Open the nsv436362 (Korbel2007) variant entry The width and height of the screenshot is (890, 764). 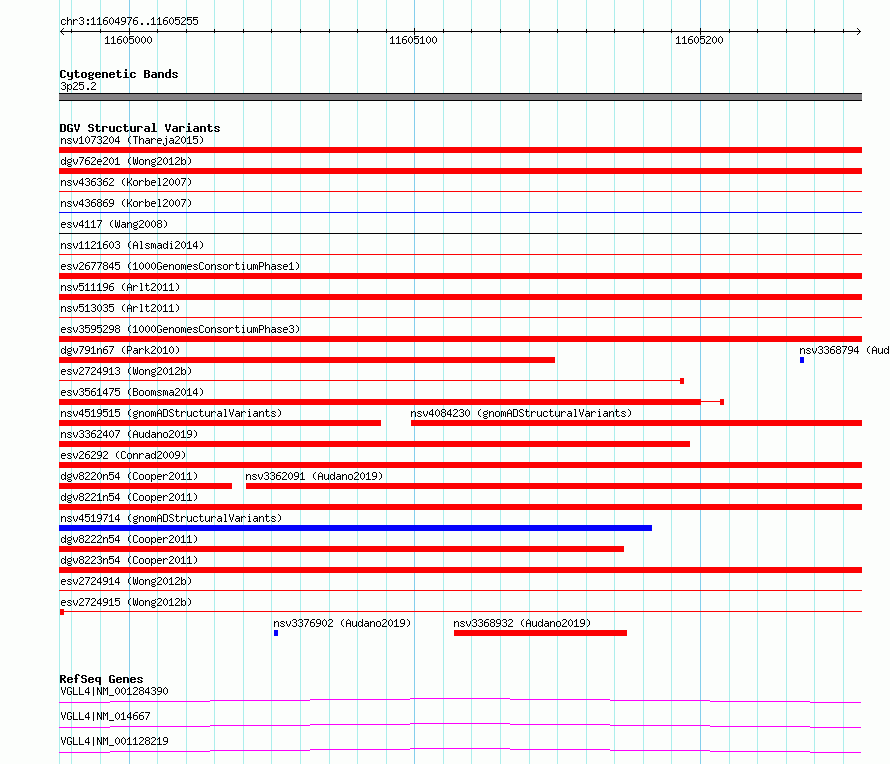tap(126, 182)
